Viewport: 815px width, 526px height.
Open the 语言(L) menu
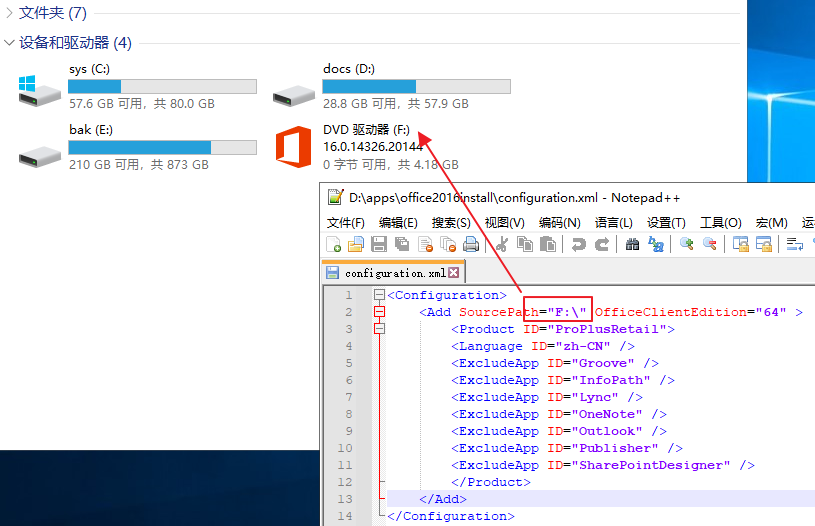pos(613,222)
